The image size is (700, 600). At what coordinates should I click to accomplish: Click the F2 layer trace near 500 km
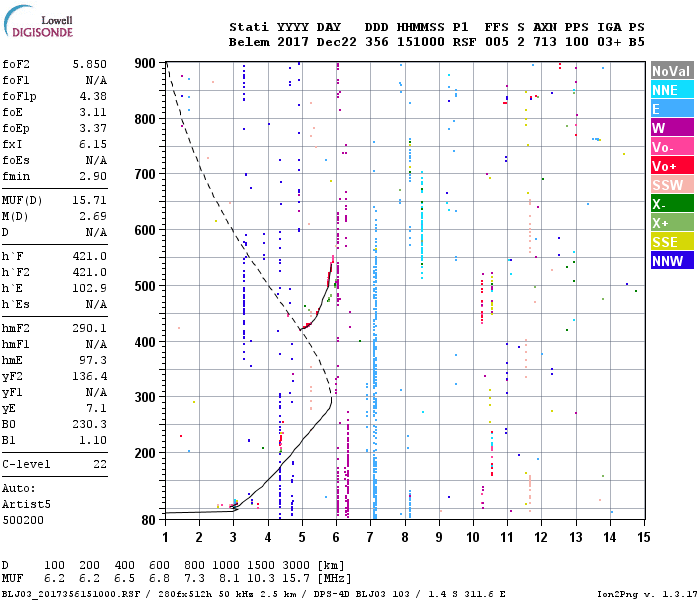(329, 280)
